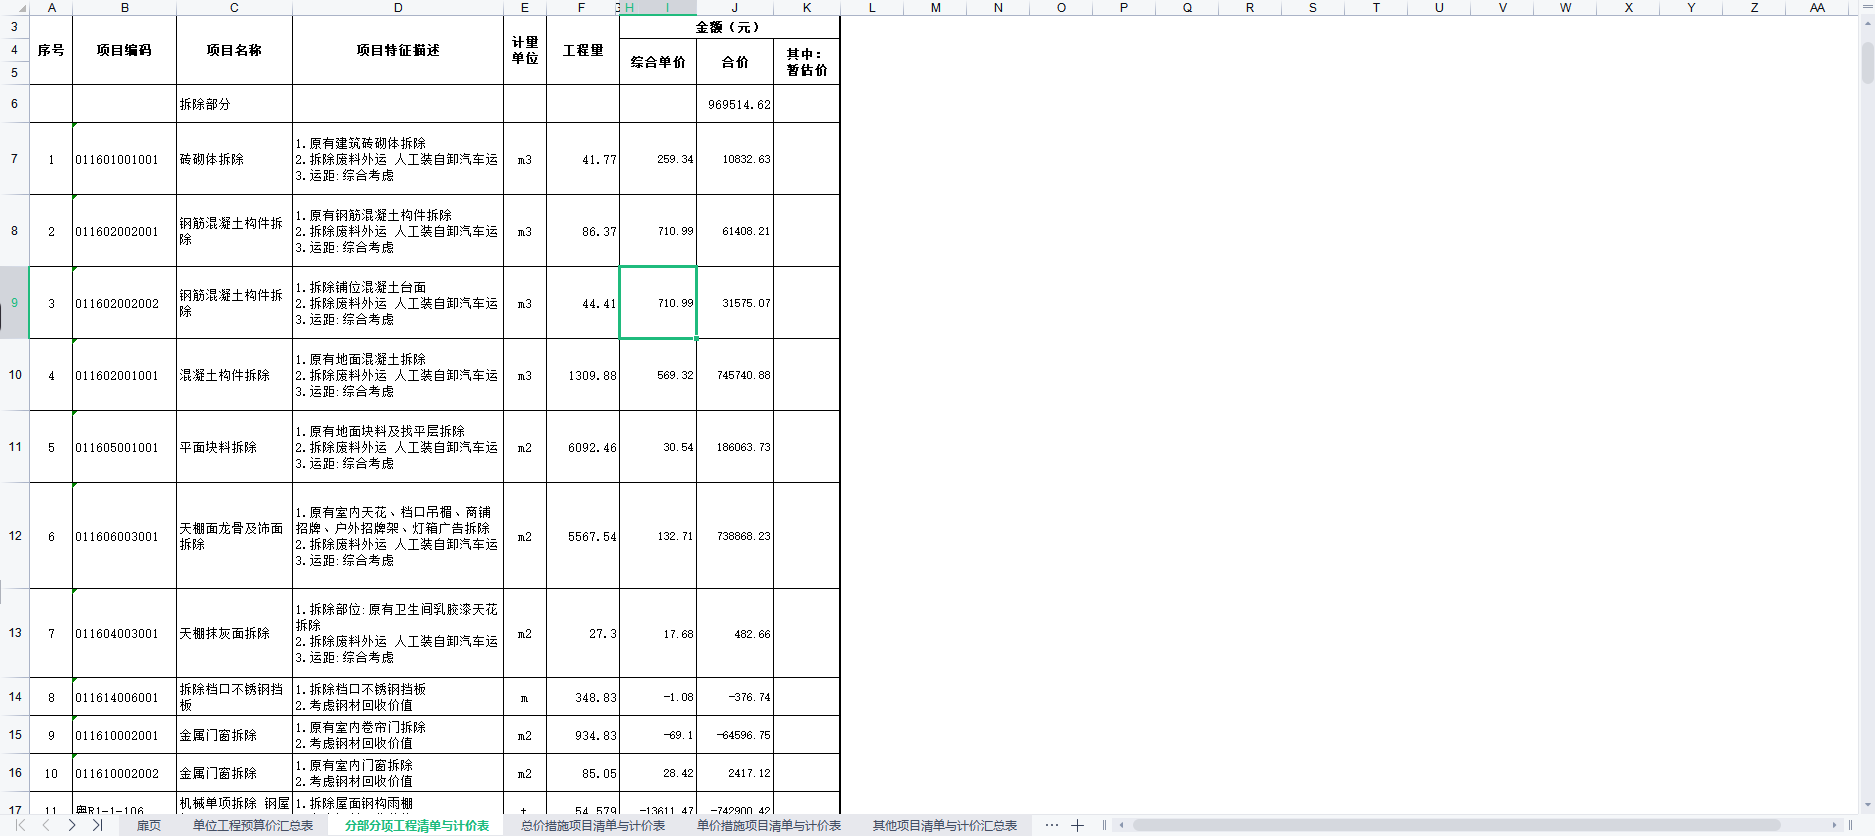This screenshot has height=836, width=1875.
Task: Select the 分部分项工程清单与计价表 sheet tab
Action: (x=417, y=825)
